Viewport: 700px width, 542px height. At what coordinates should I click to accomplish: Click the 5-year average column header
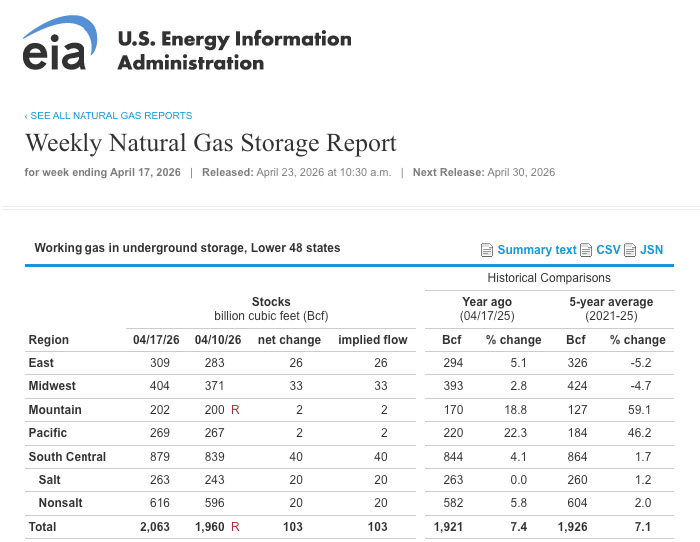(611, 302)
